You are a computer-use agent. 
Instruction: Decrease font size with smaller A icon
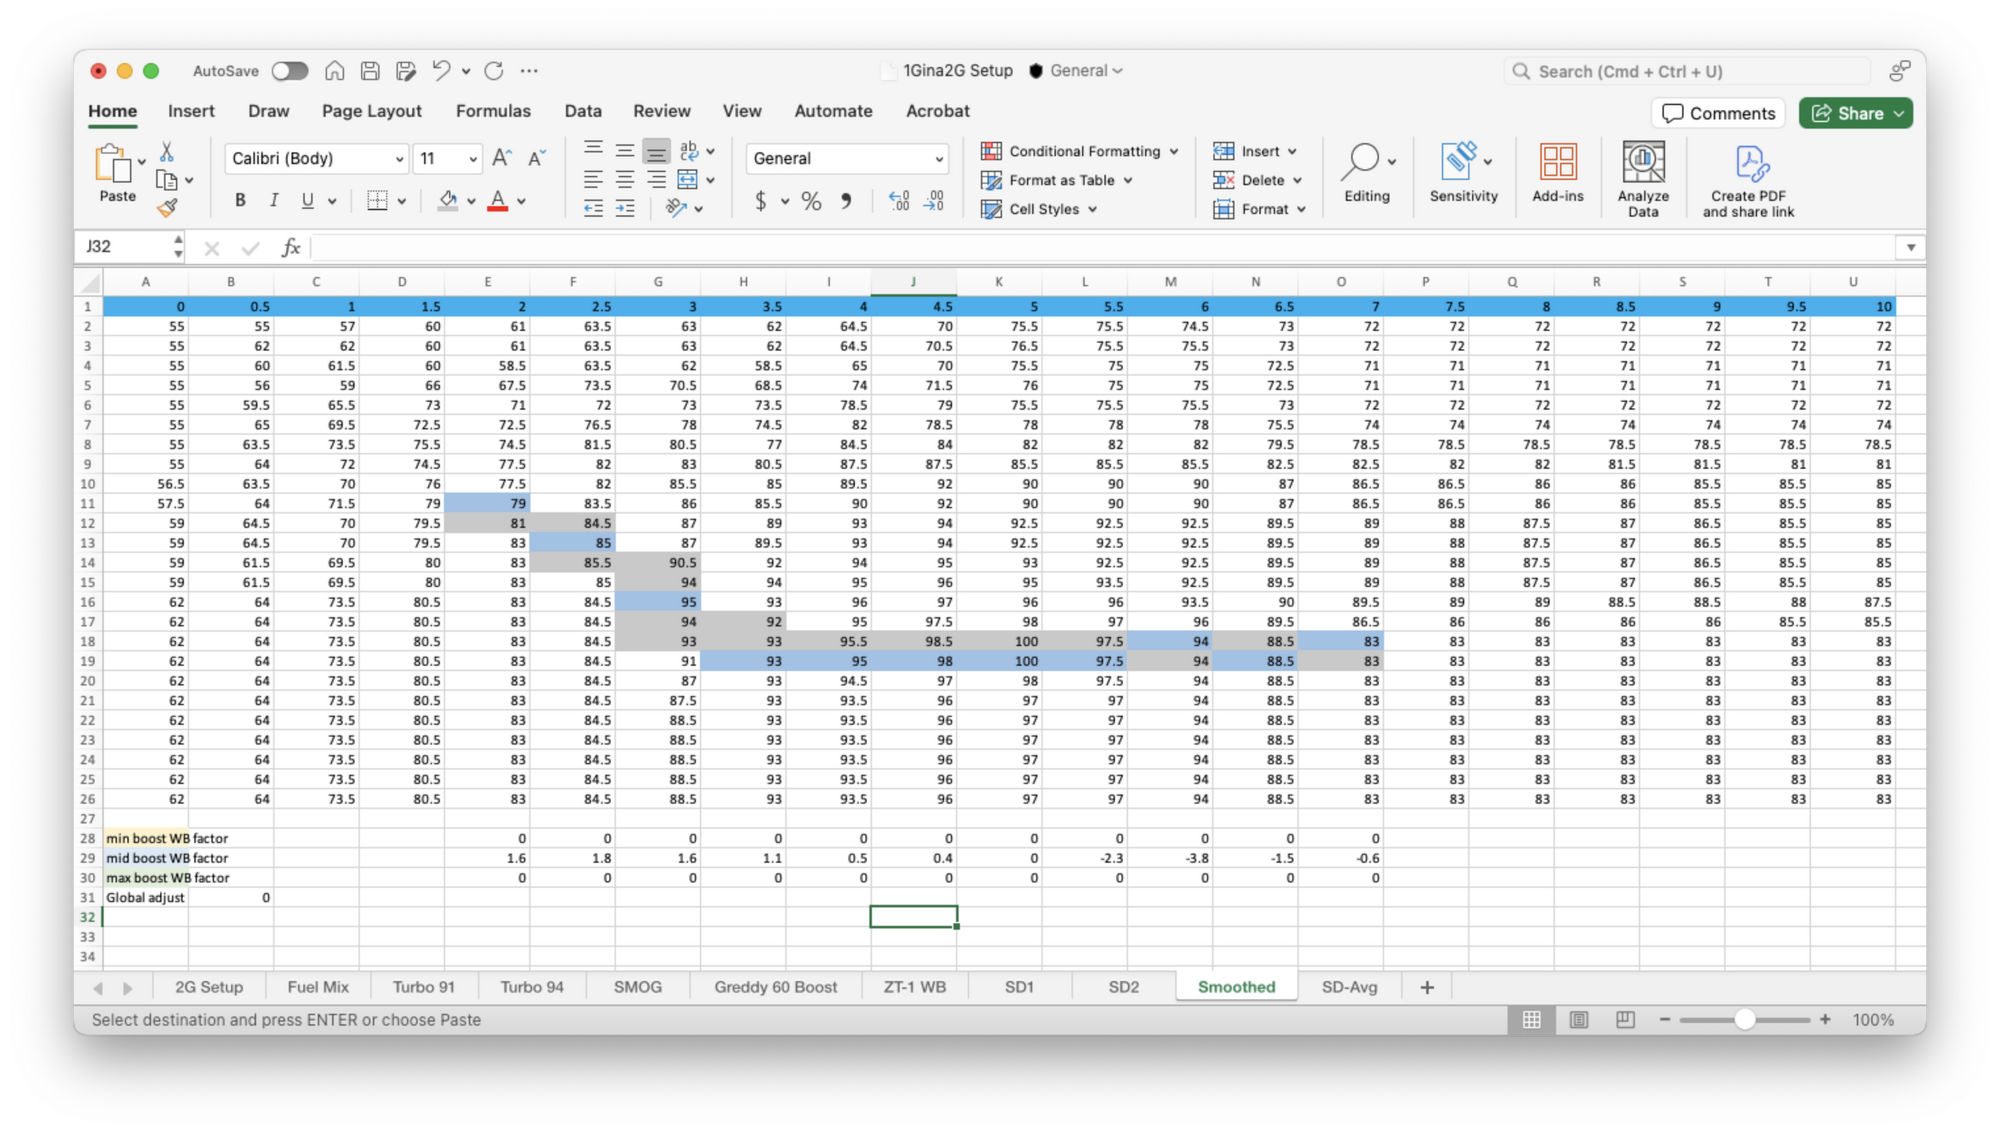536,158
